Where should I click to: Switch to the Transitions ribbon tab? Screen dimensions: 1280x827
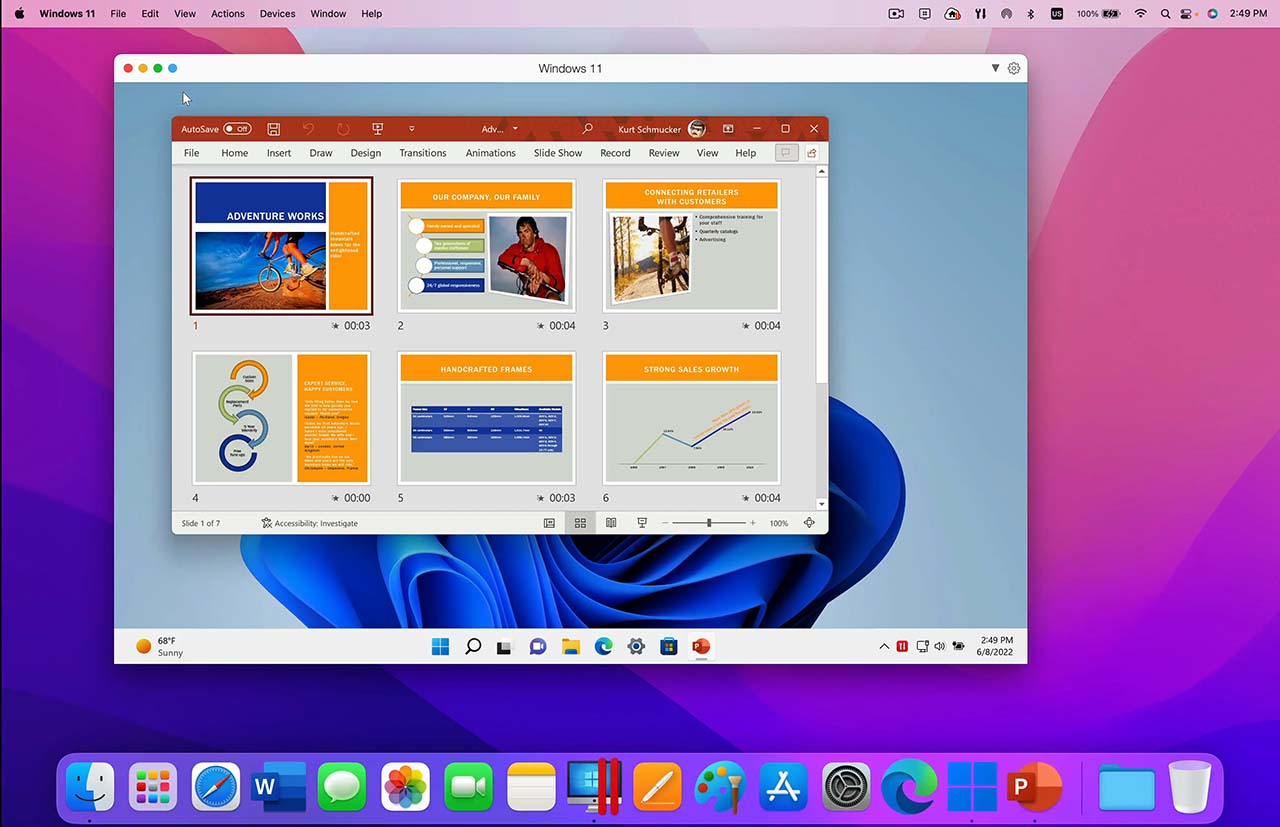point(422,152)
